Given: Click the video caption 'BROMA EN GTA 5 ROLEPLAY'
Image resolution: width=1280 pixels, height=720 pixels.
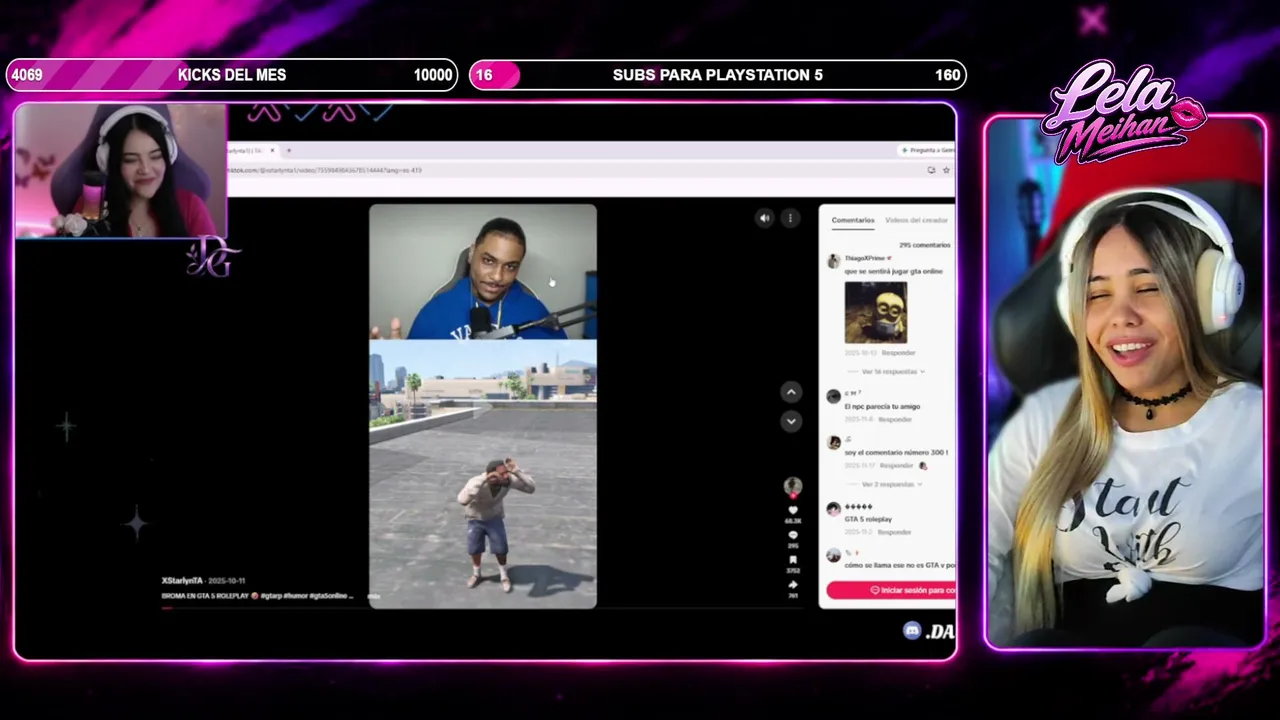Looking at the screenshot, I should [x=206, y=596].
